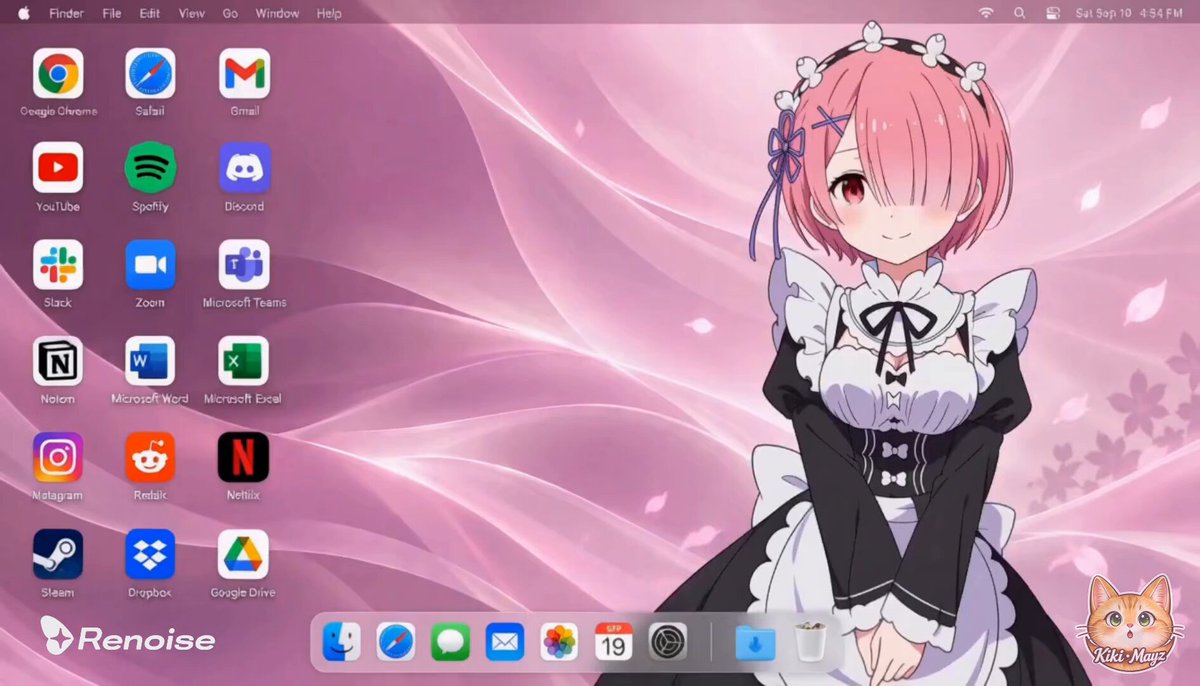Launch Steam desktop icon

coord(58,554)
